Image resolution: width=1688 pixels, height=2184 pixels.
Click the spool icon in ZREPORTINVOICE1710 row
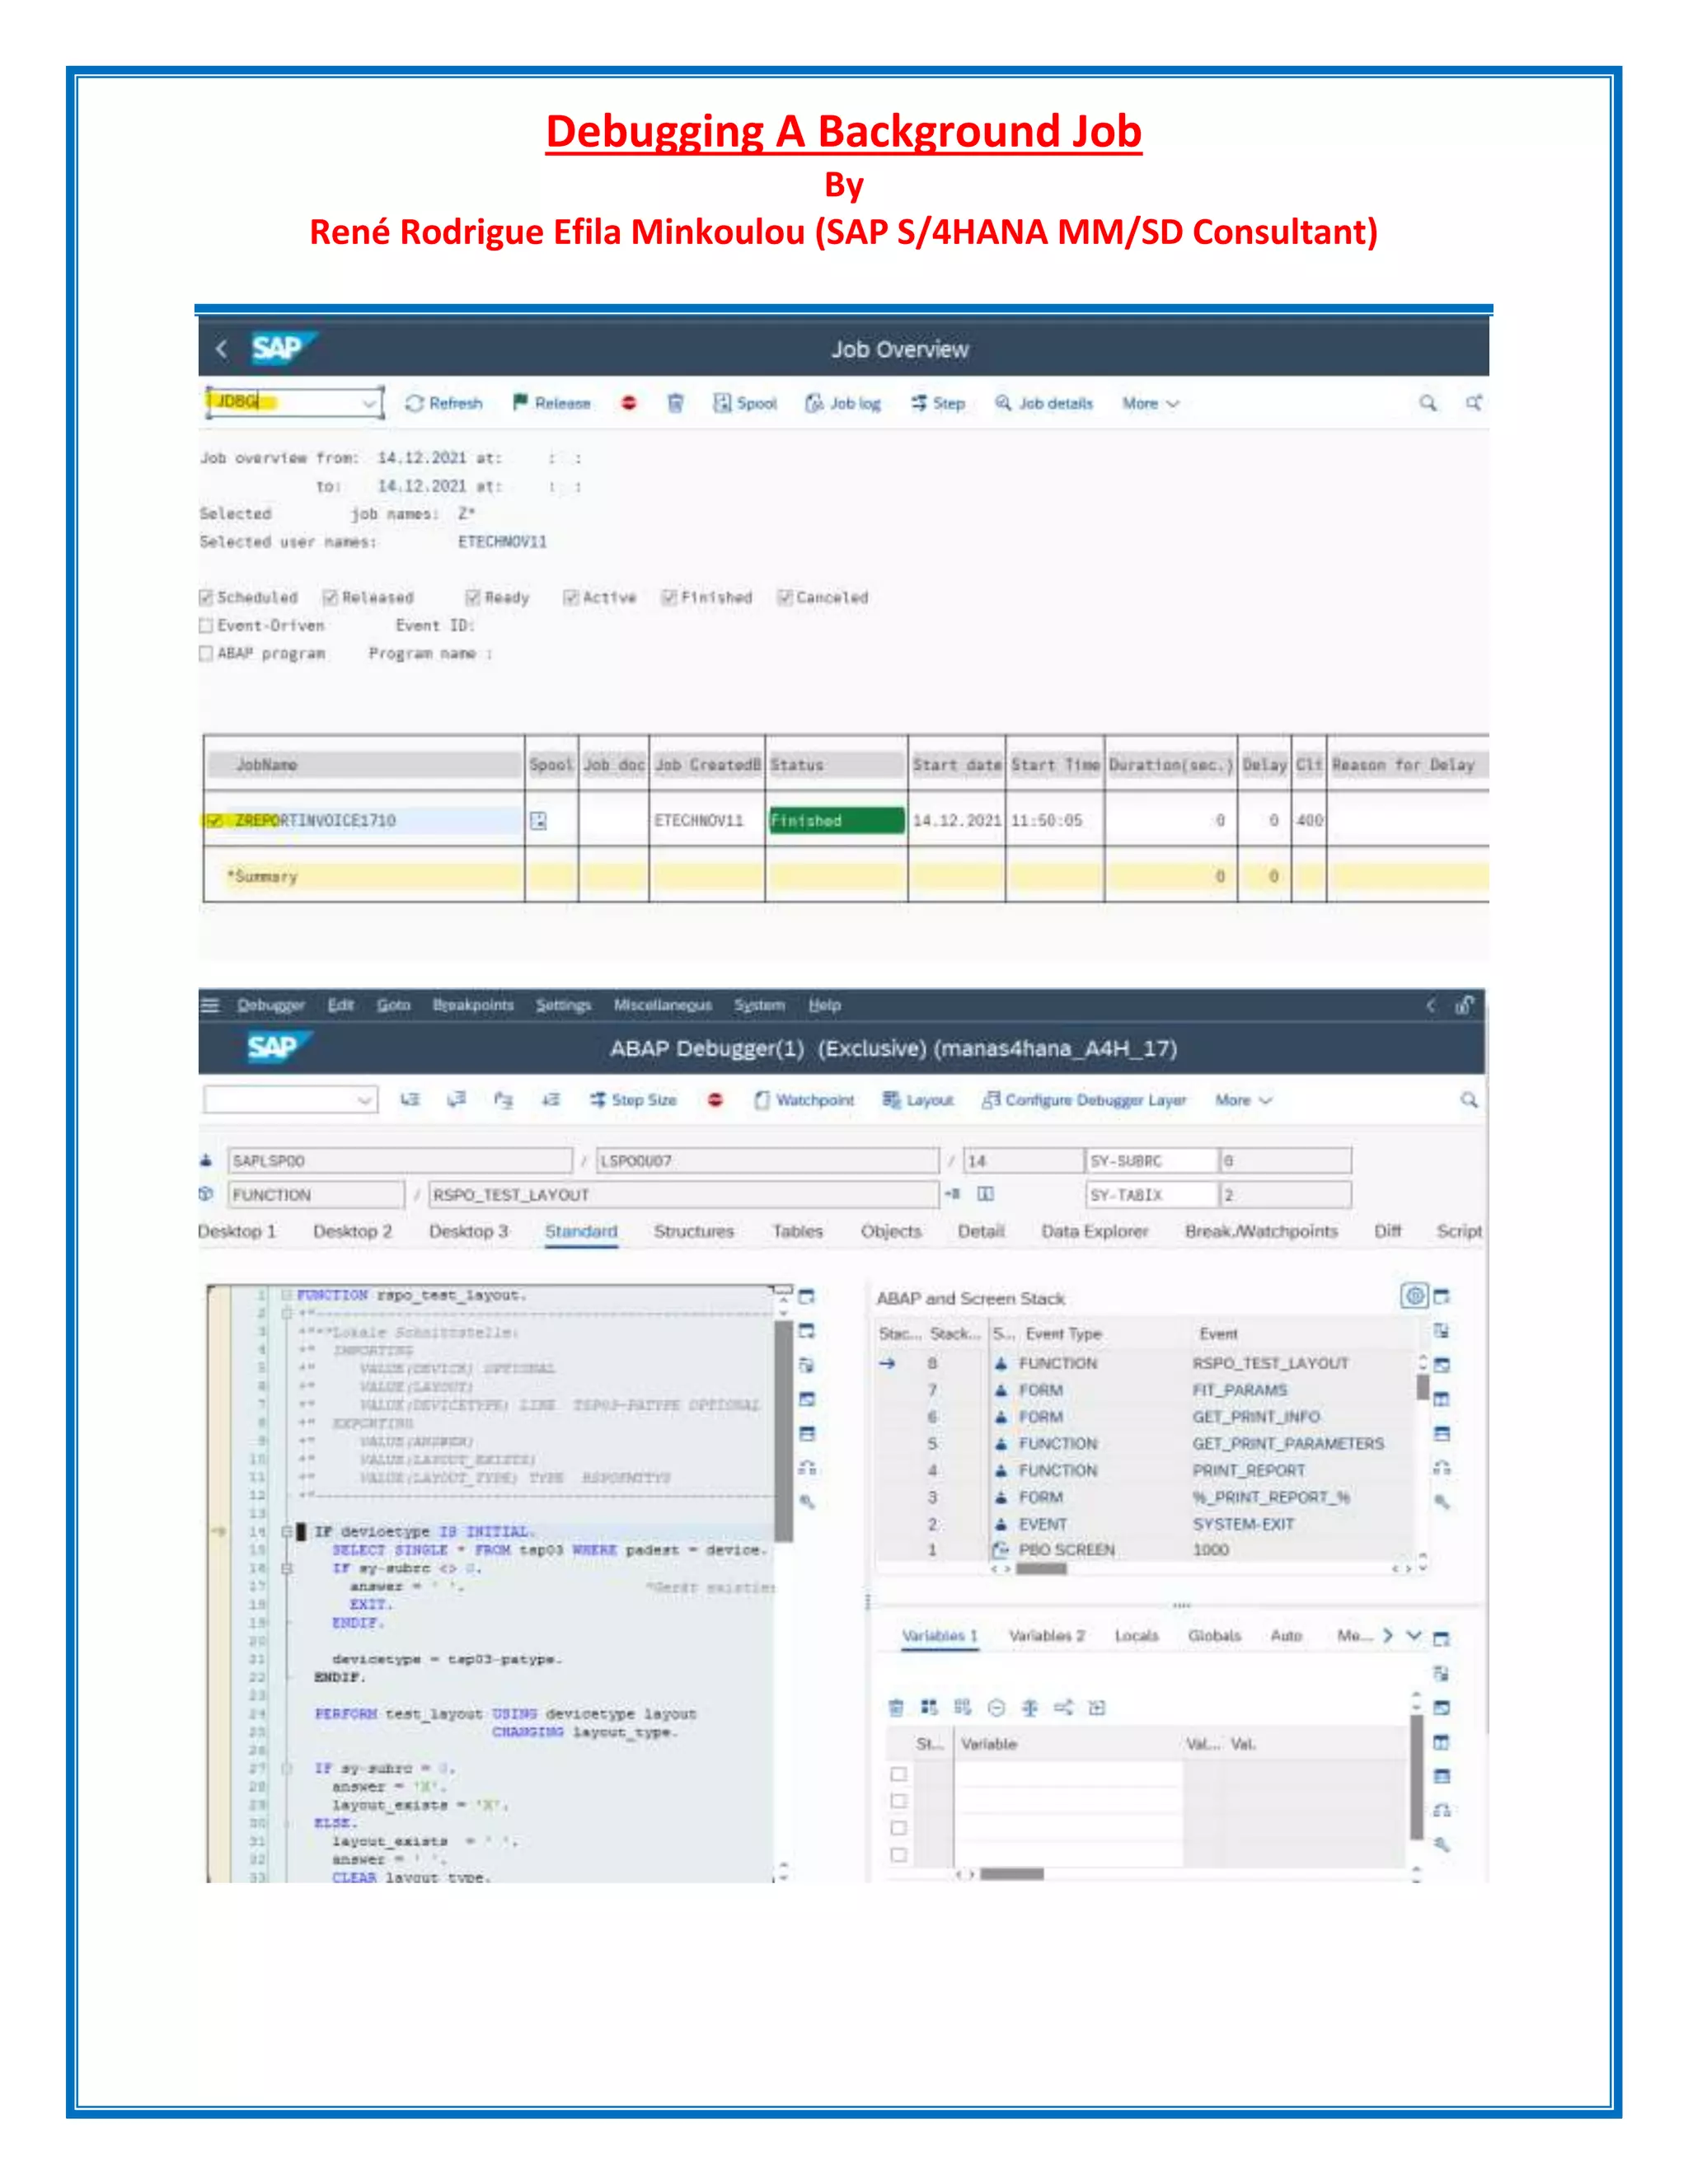[538, 821]
